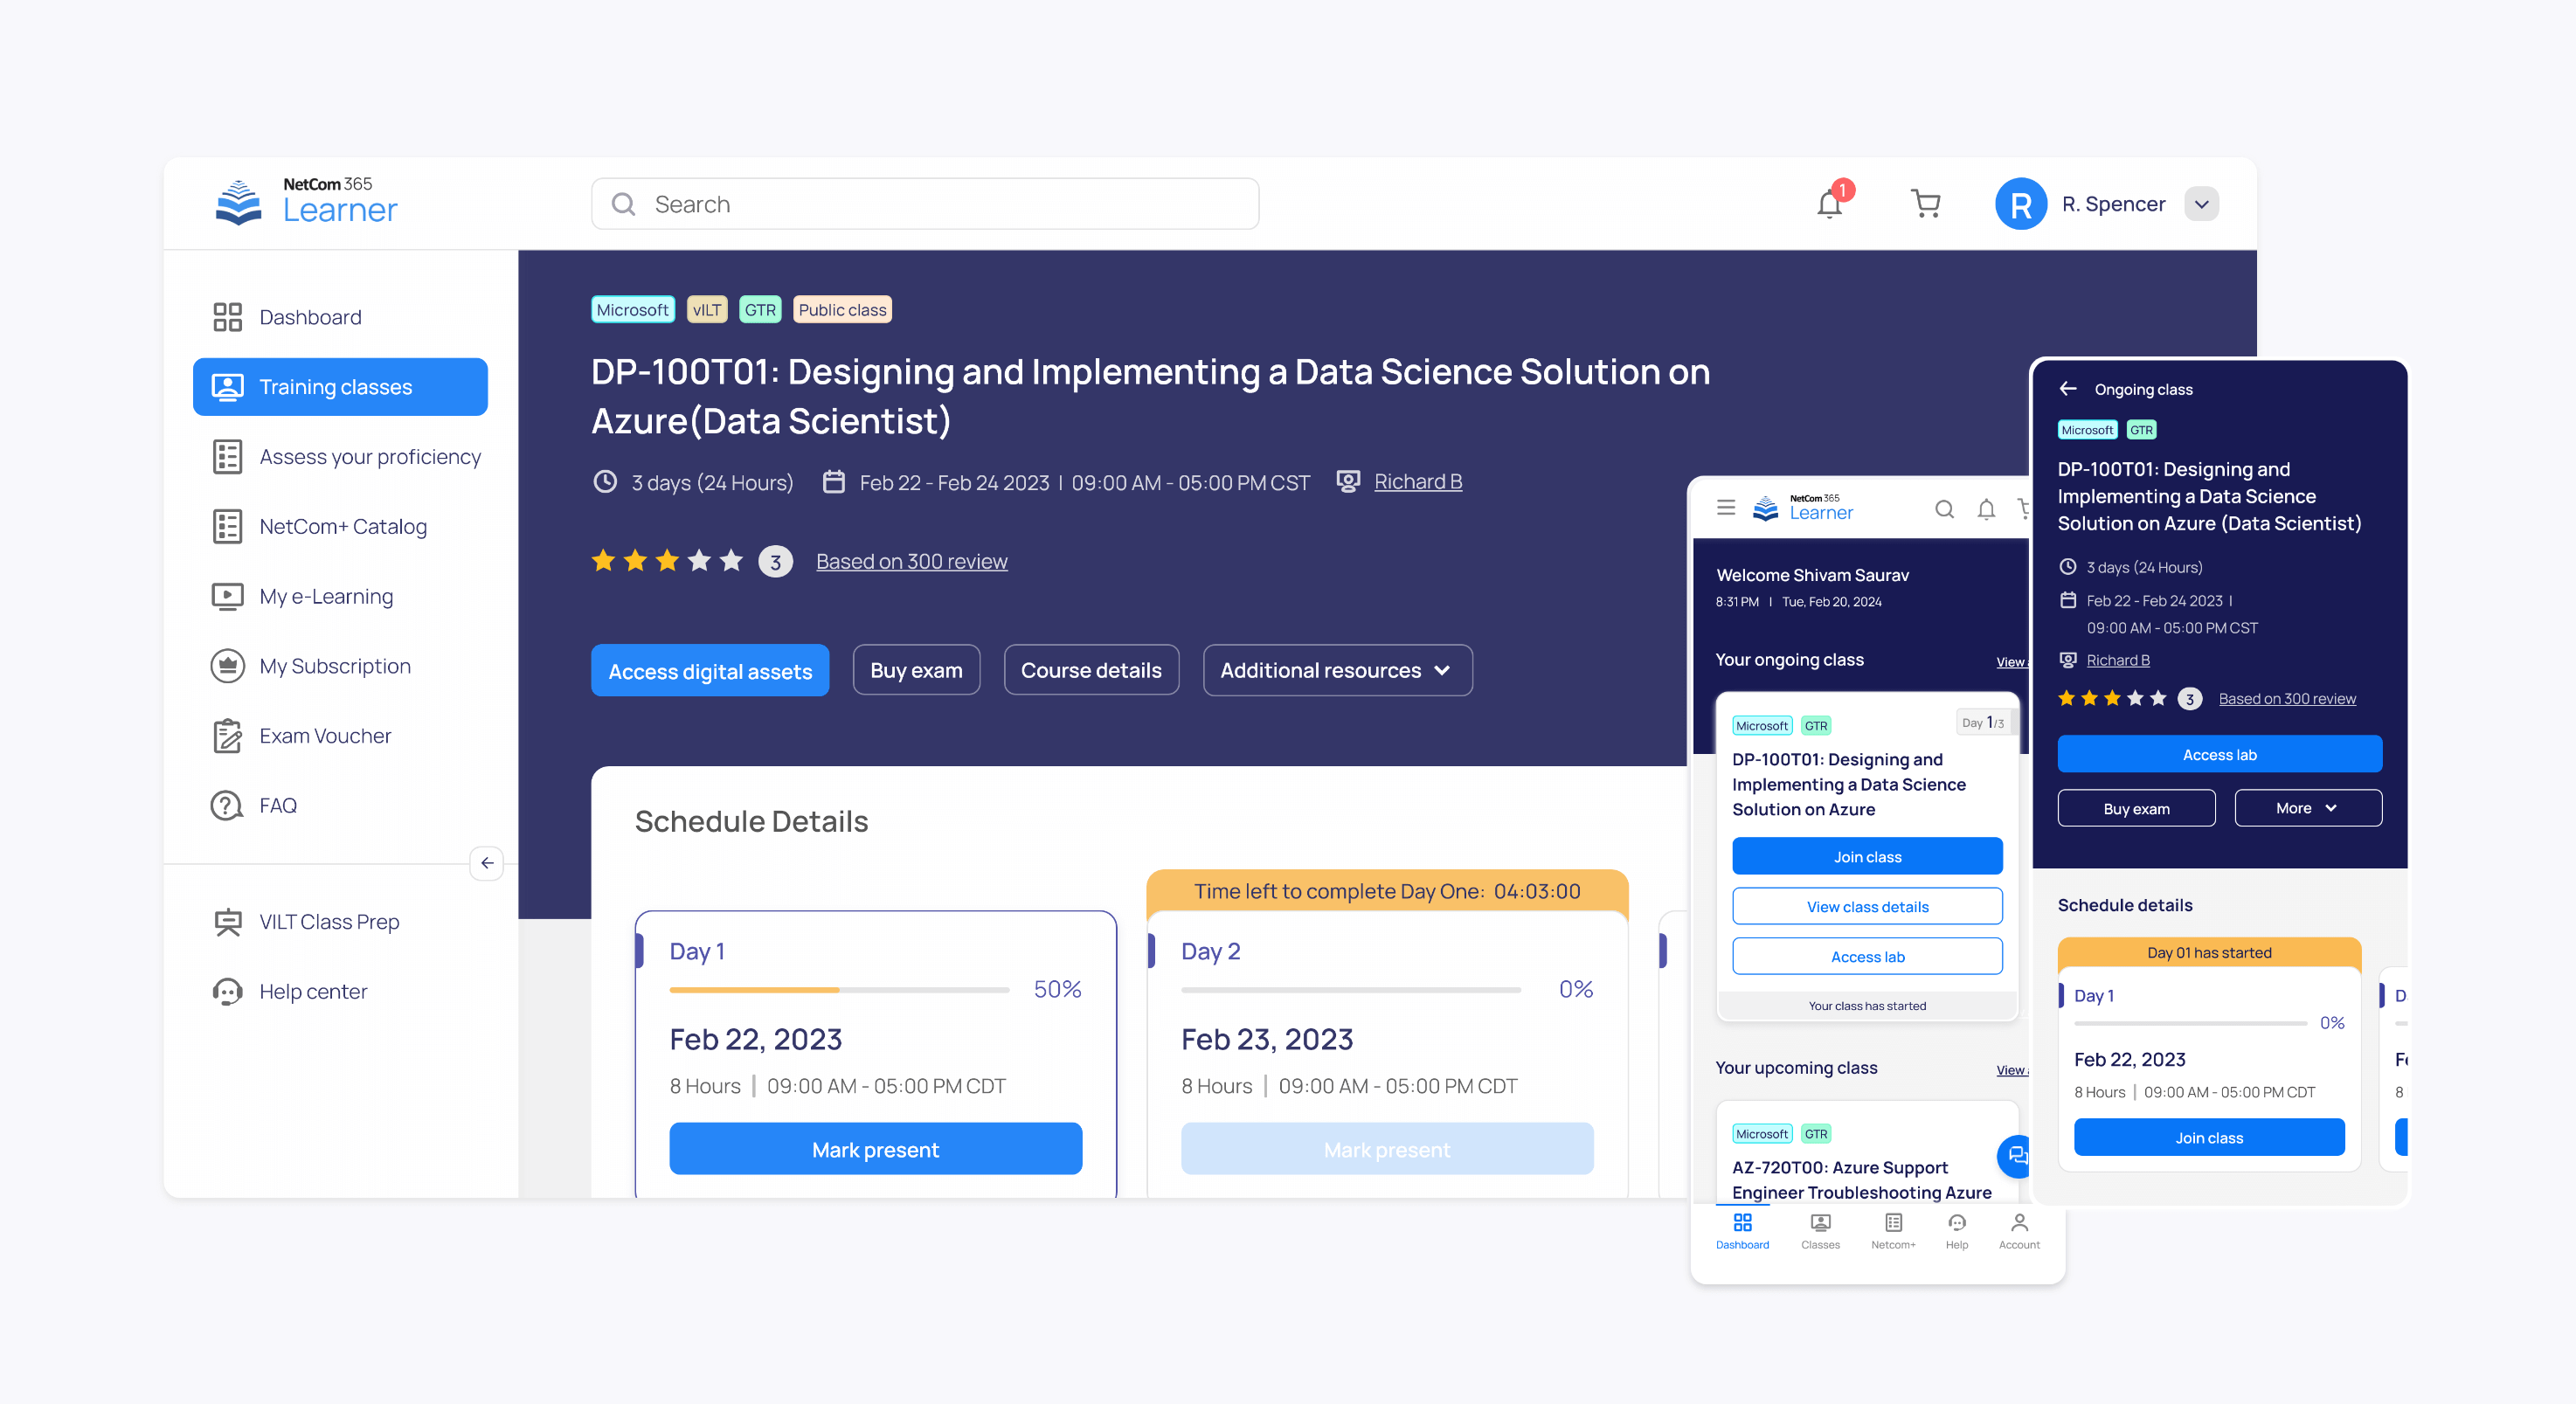Click View all link beside Your upcoming class
This screenshot has height=1404, width=2576.
click(2012, 1070)
